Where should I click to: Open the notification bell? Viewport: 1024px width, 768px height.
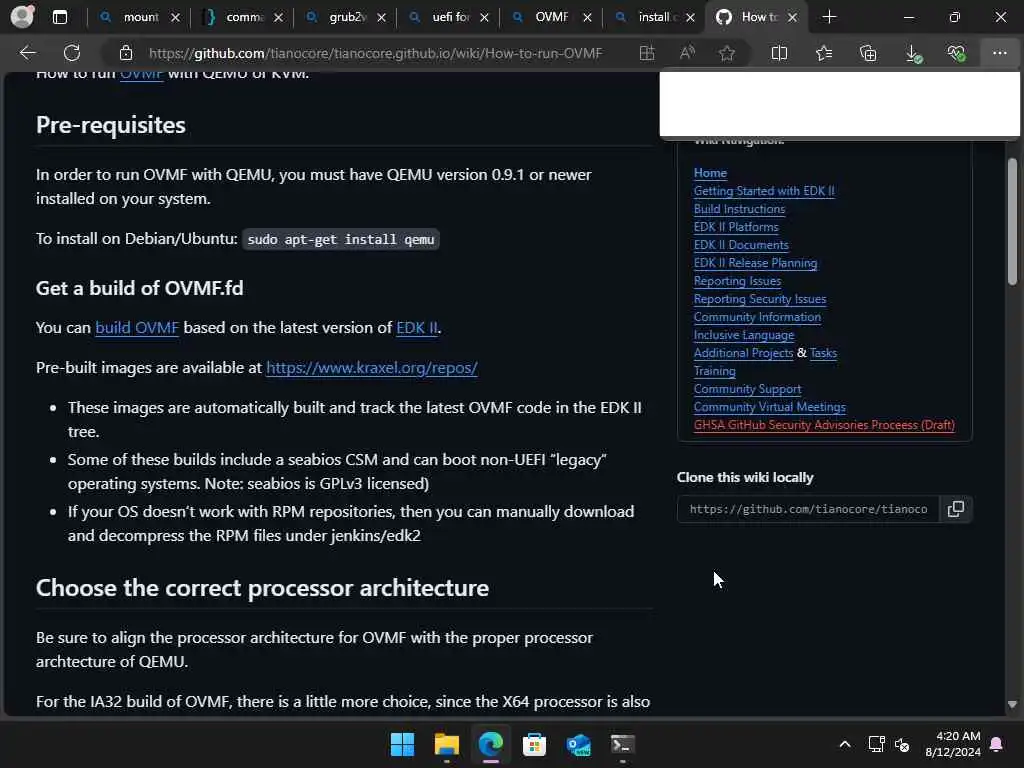click(997, 744)
